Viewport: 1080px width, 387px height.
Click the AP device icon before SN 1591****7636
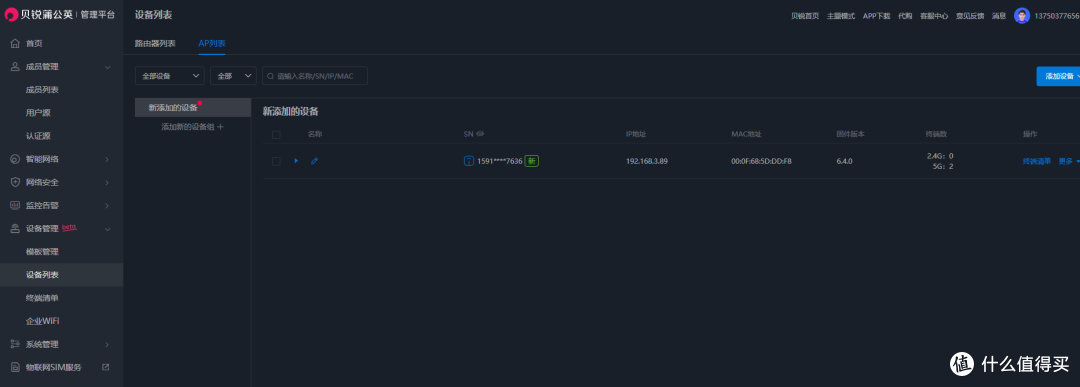point(468,161)
